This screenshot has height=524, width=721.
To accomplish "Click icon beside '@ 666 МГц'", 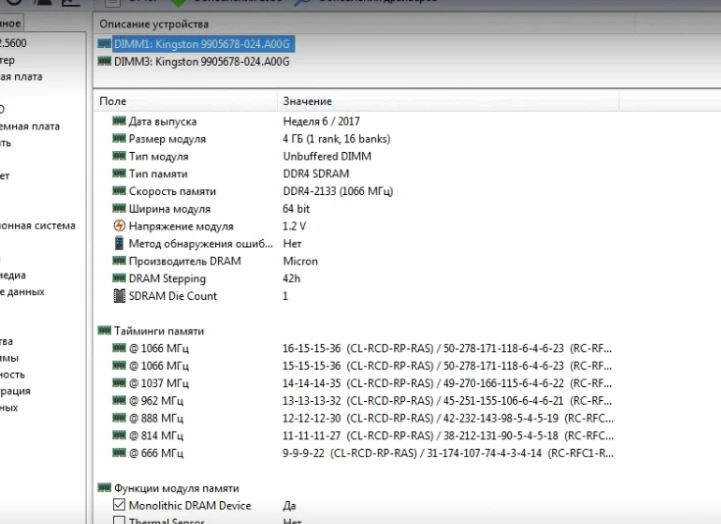I will point(119,453).
